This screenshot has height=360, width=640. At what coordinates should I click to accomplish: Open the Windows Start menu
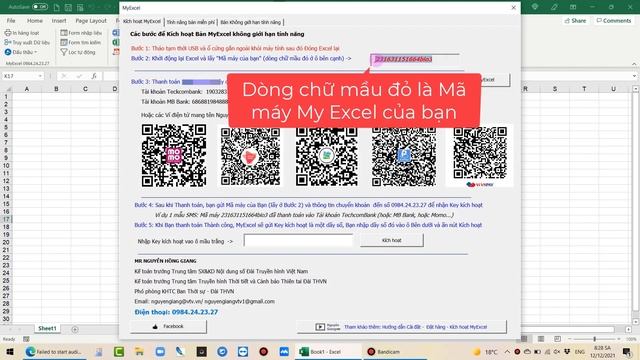coord(10,351)
